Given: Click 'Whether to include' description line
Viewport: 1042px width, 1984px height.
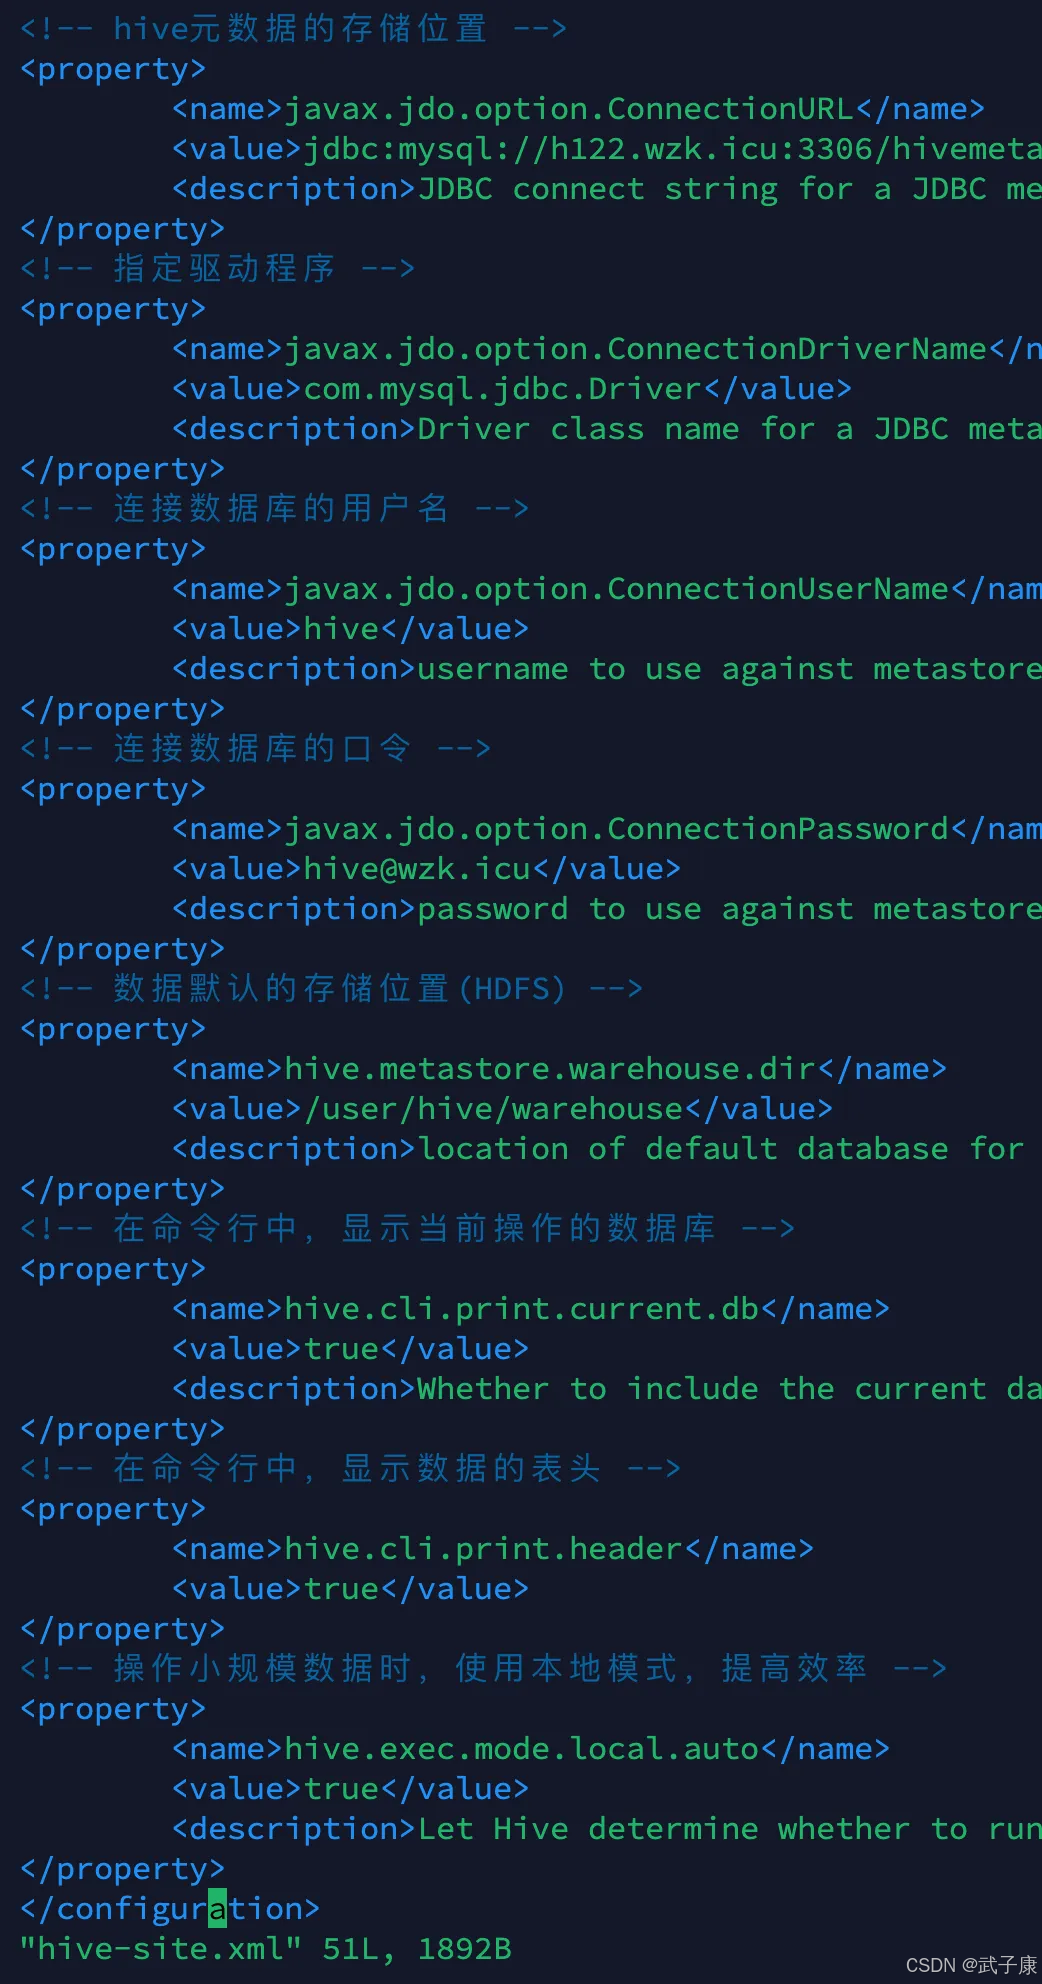Looking at the screenshot, I should point(607,1389).
